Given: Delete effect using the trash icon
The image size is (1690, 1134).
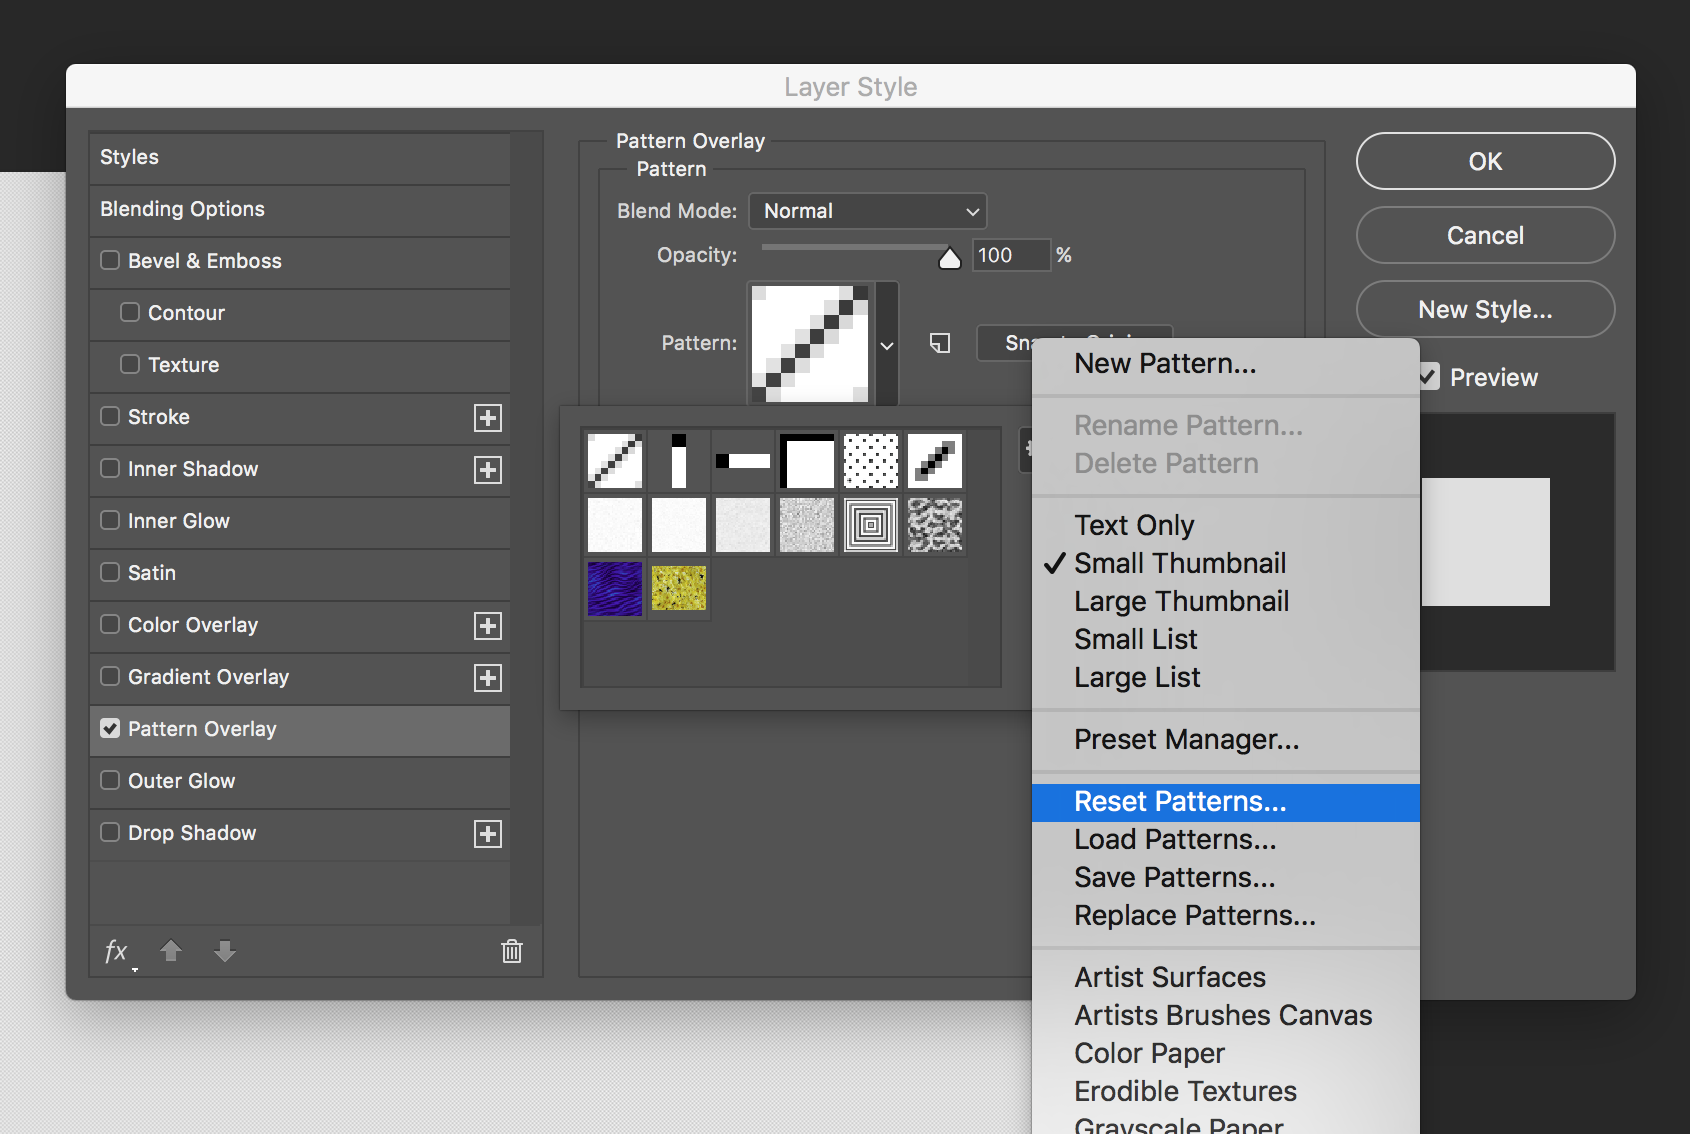Looking at the screenshot, I should point(512,951).
